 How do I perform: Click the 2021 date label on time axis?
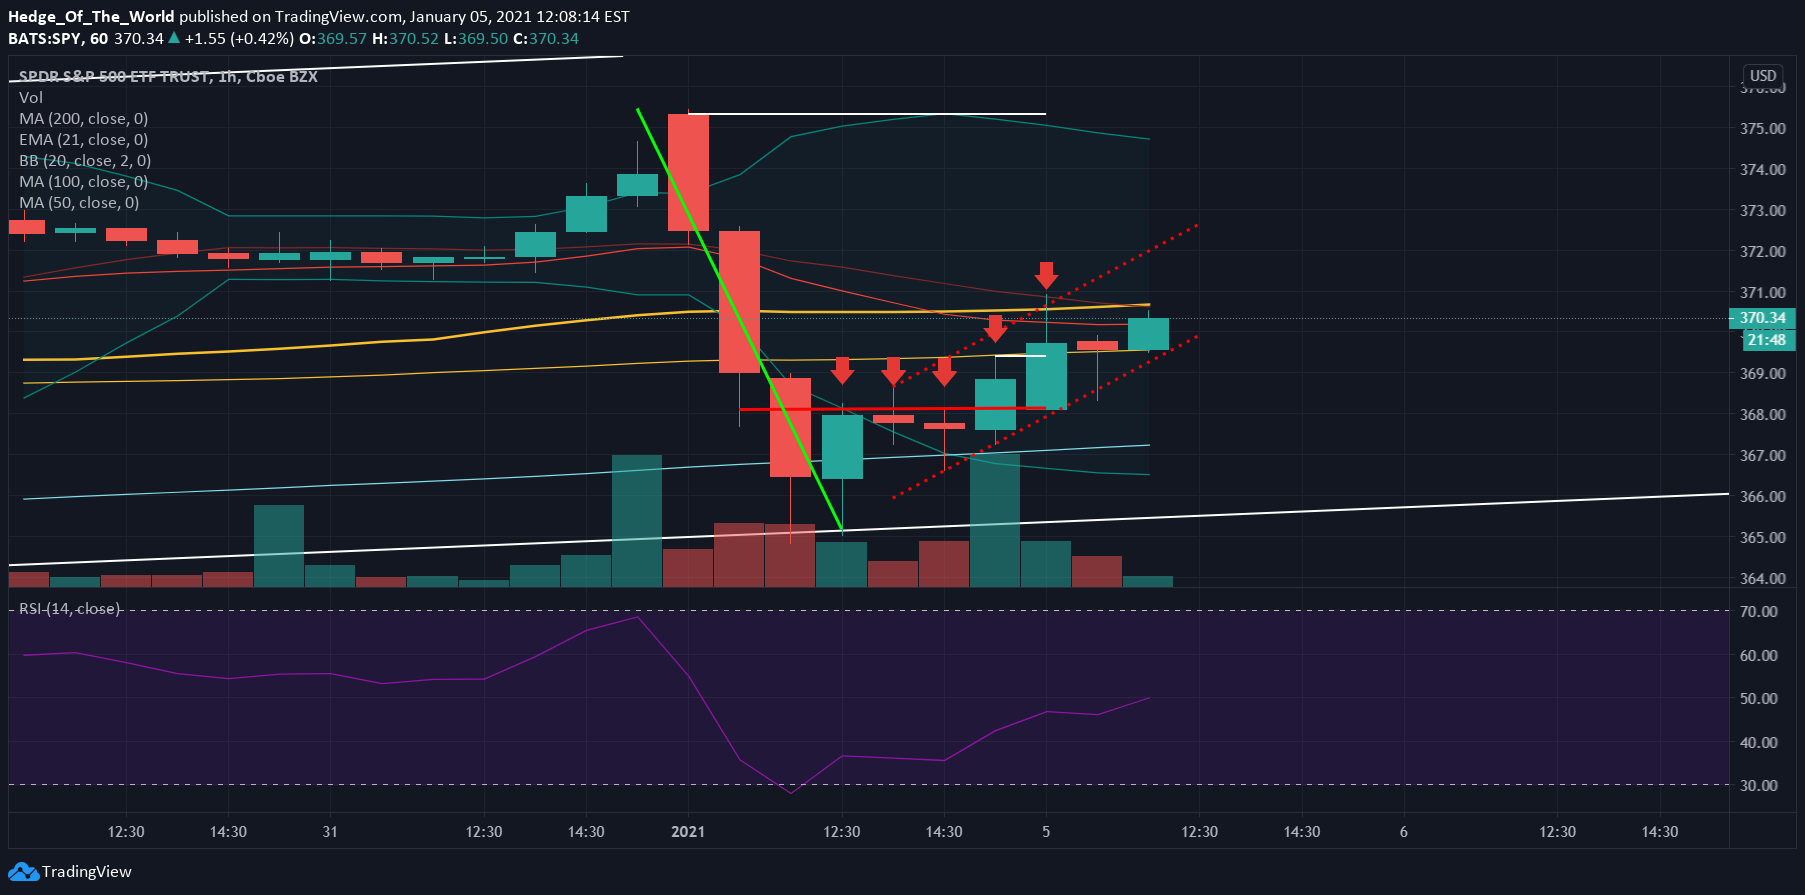pyautogui.click(x=688, y=832)
